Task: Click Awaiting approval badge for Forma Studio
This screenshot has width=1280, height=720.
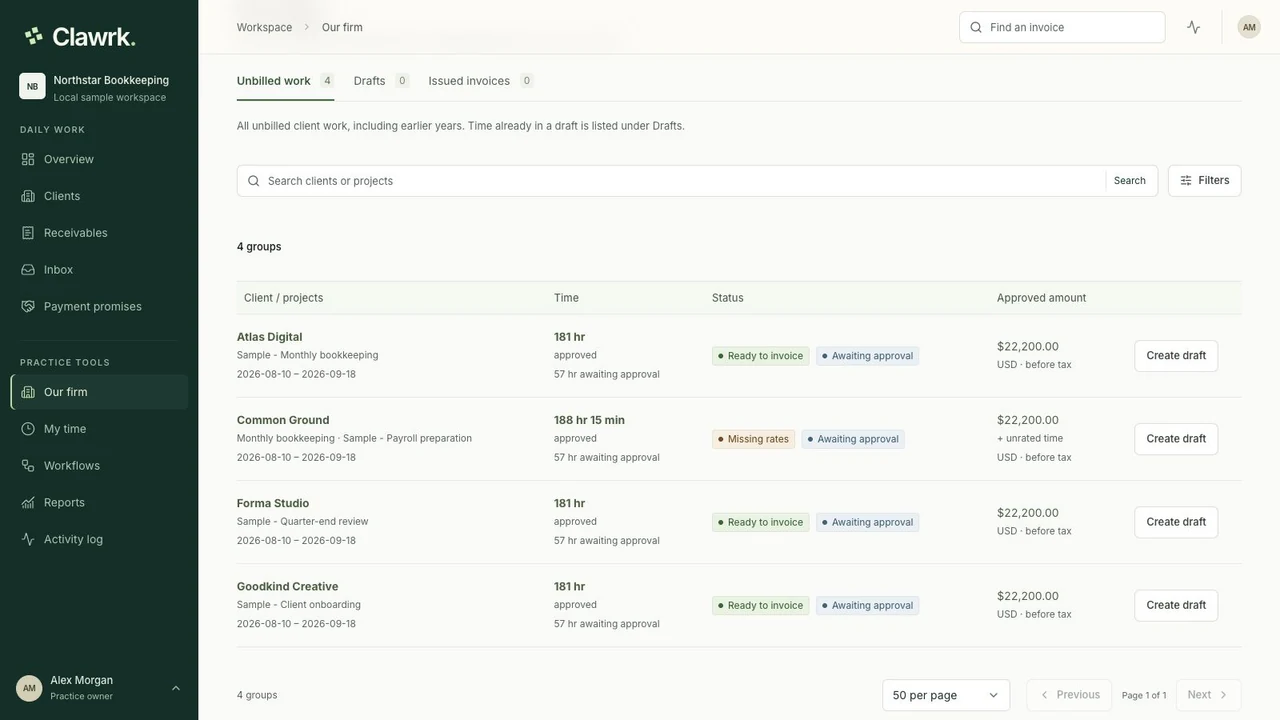Action: click(868, 522)
